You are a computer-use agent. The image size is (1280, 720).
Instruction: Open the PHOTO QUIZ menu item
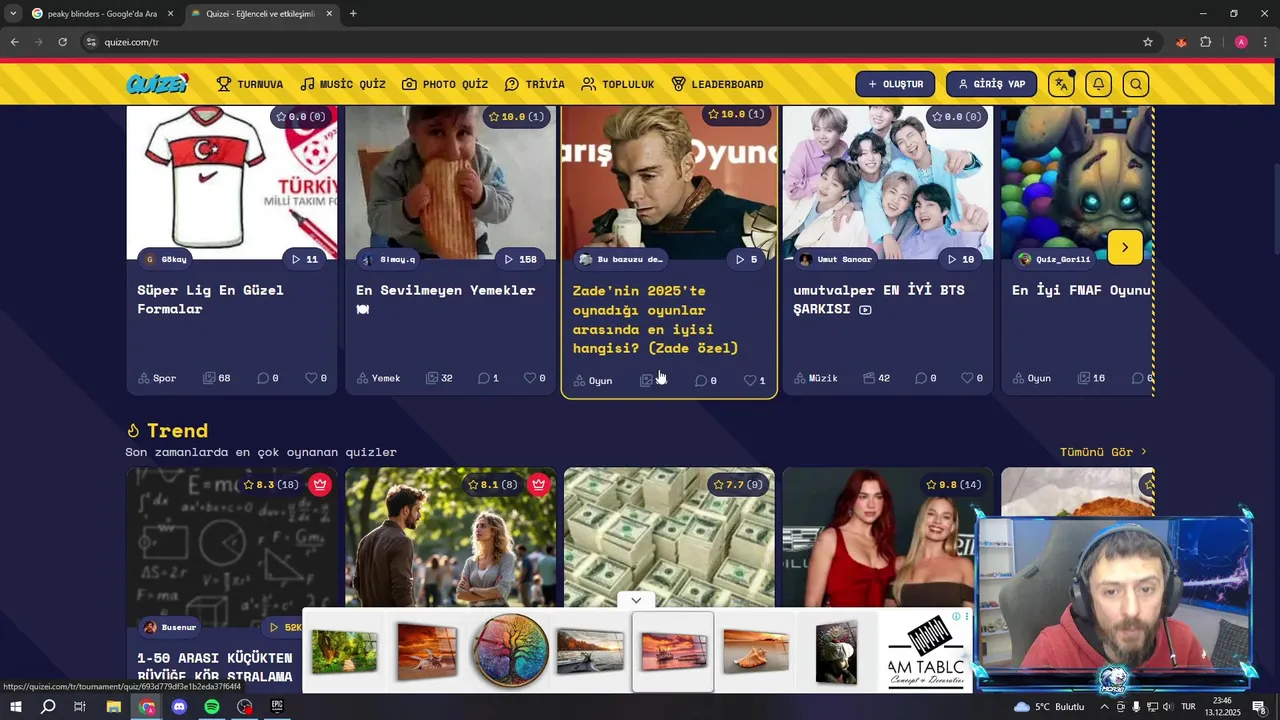click(x=445, y=84)
